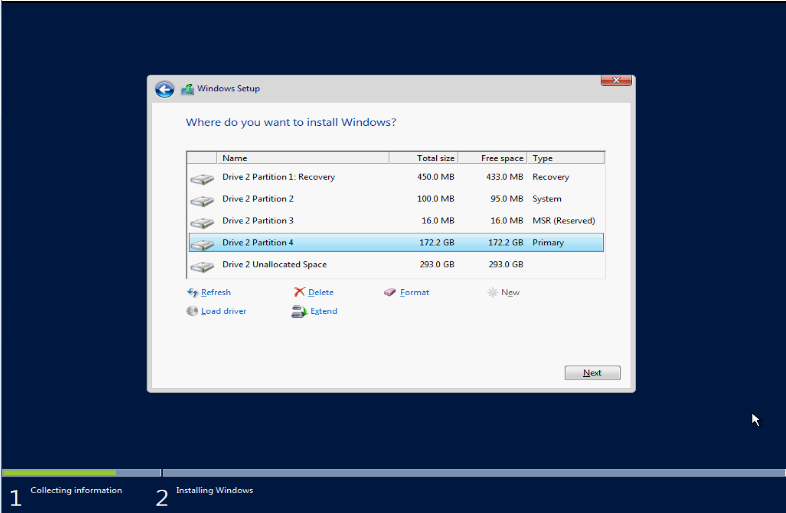Select Drive 2 Unallocated Space row
786x513 pixels.
coord(396,264)
